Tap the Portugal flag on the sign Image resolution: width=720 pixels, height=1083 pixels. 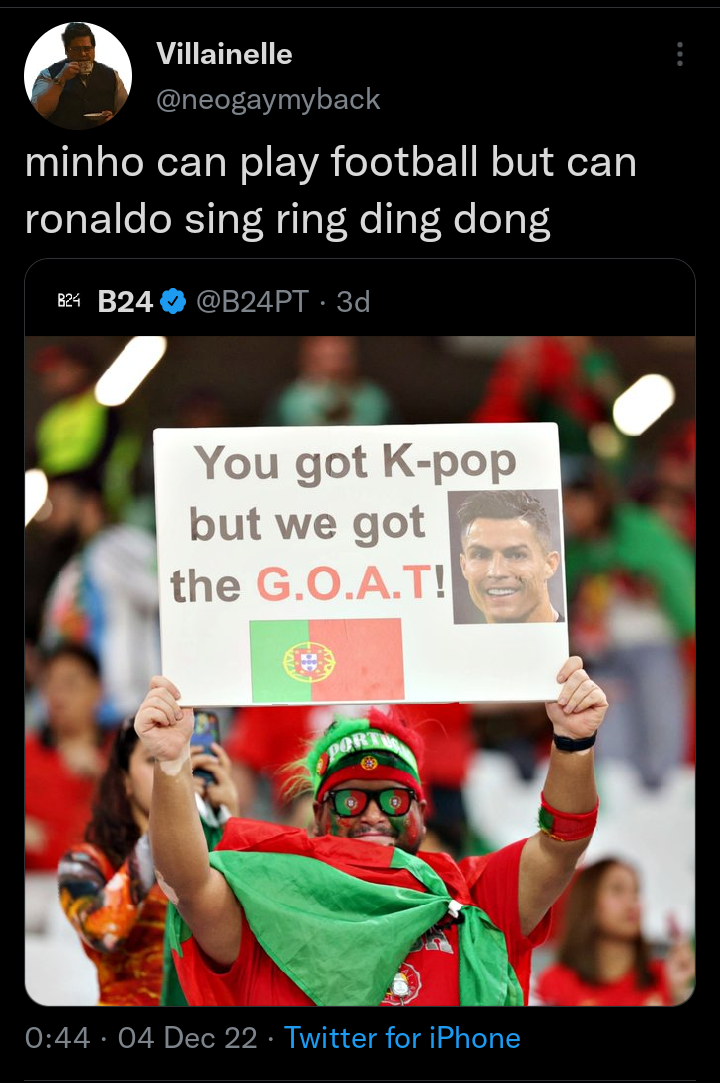pyautogui.click(x=326, y=660)
